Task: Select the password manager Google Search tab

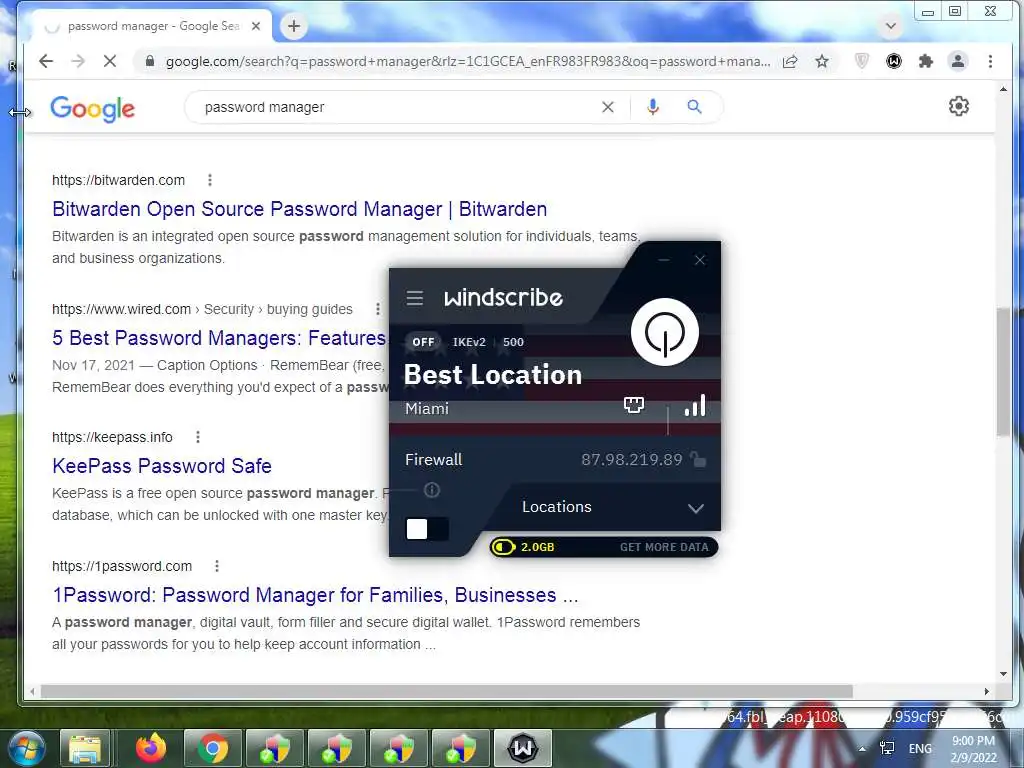Action: (x=152, y=26)
